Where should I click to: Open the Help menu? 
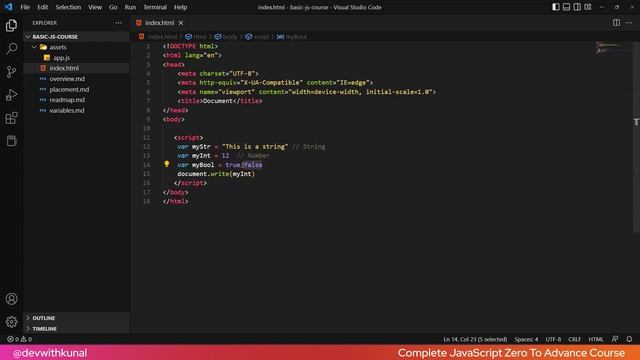coord(180,7)
